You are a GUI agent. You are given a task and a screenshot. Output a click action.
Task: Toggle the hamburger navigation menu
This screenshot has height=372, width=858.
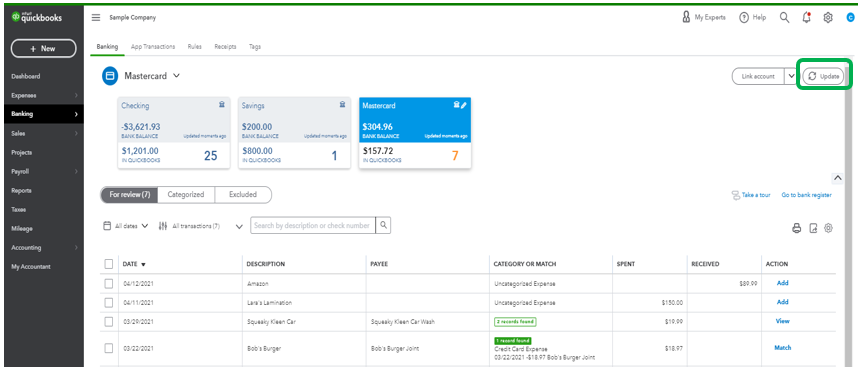tap(96, 18)
